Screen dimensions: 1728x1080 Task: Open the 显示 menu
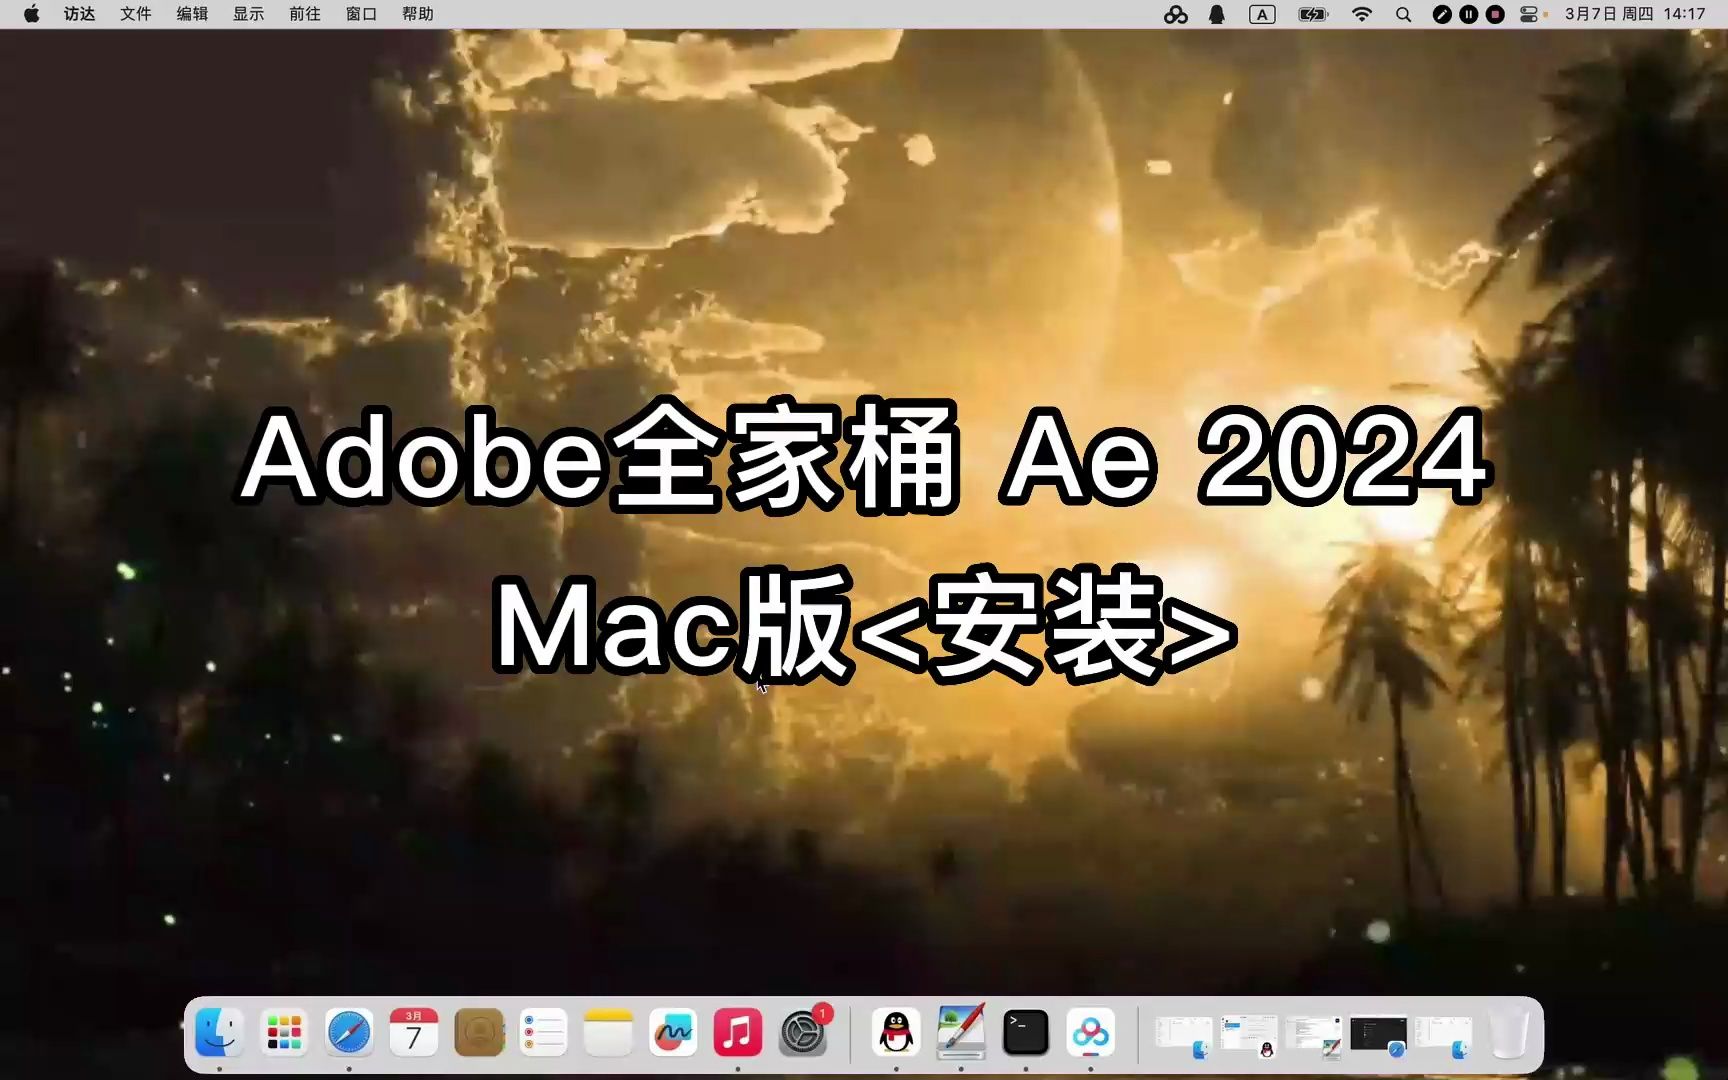248,14
